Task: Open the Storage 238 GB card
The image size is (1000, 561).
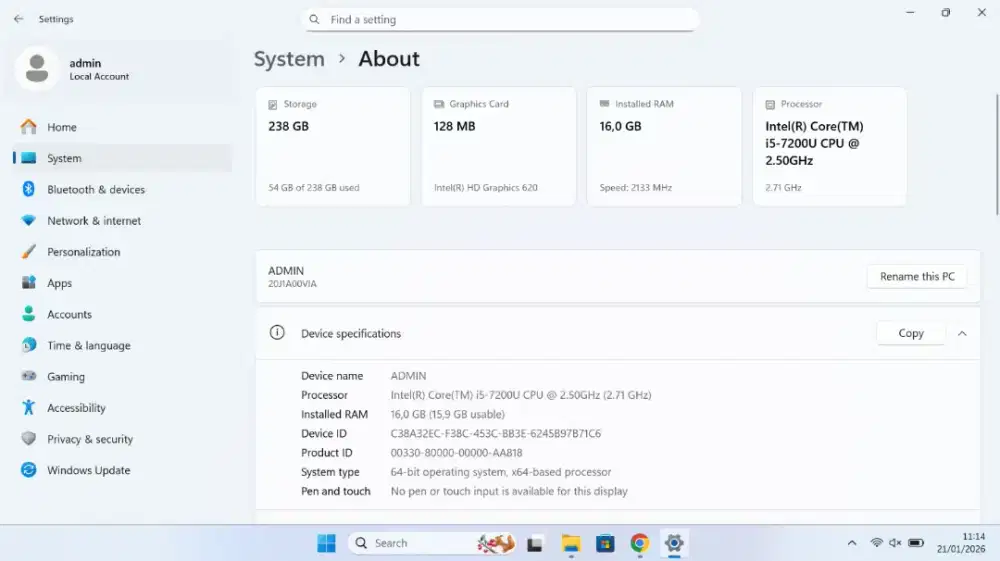Action: coord(333,147)
